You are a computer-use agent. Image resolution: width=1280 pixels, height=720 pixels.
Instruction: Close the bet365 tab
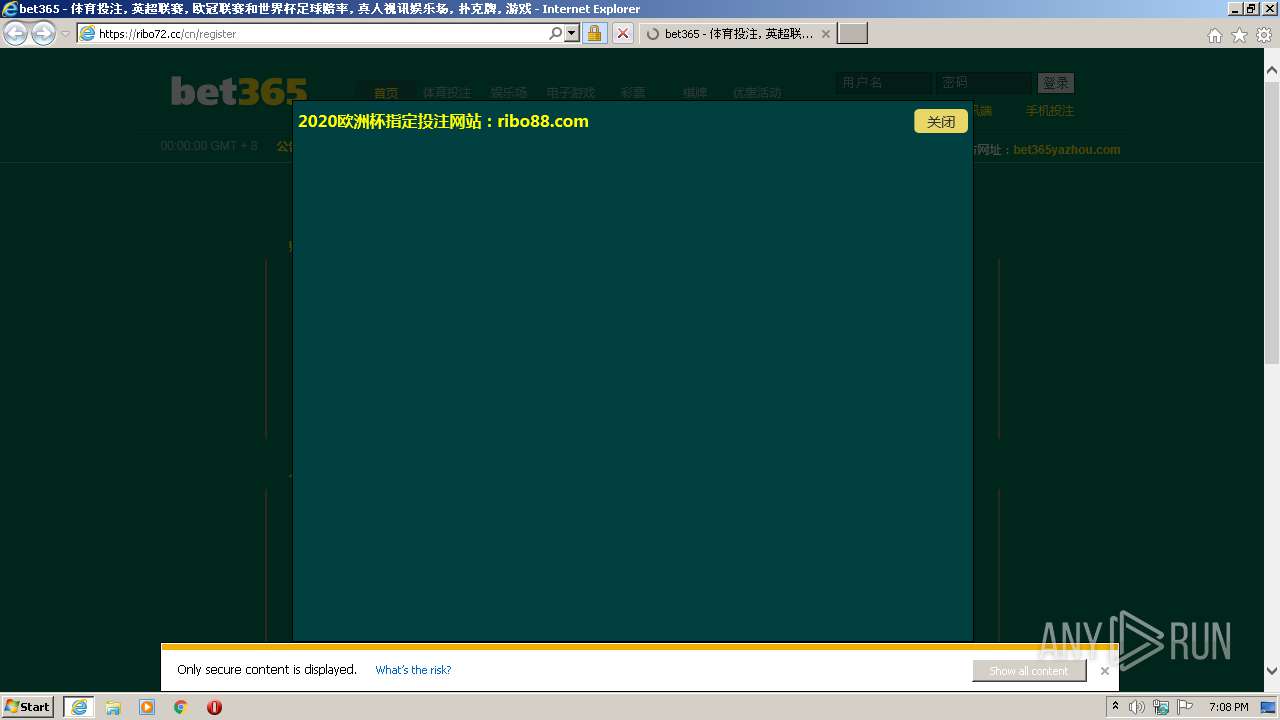[825, 33]
